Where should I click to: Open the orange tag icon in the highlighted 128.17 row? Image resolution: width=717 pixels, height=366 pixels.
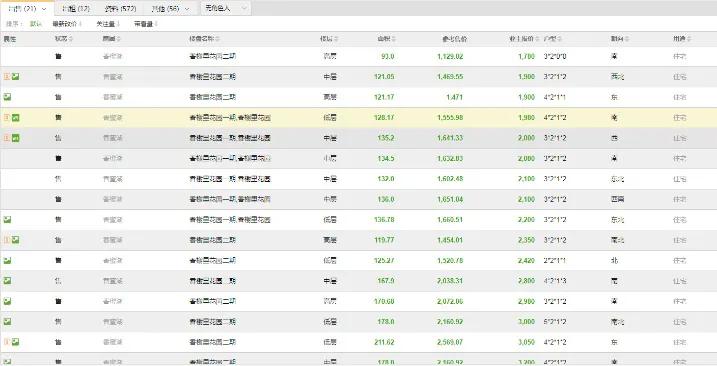click(7, 118)
